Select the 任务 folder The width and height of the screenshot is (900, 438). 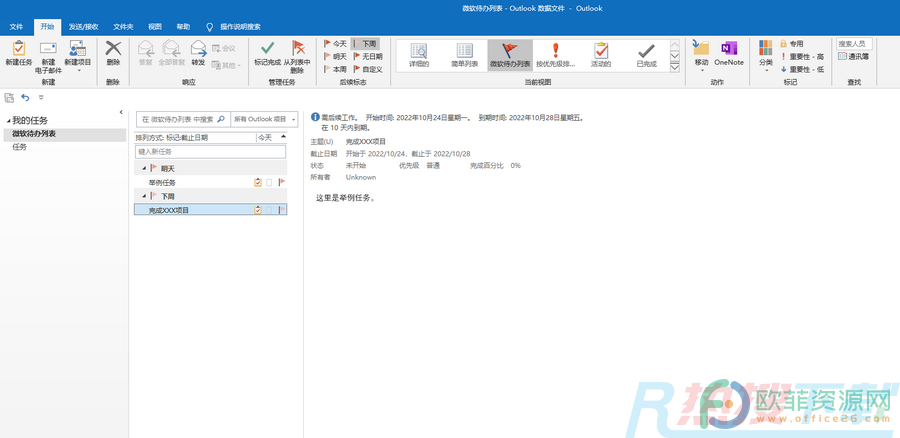pos(20,147)
